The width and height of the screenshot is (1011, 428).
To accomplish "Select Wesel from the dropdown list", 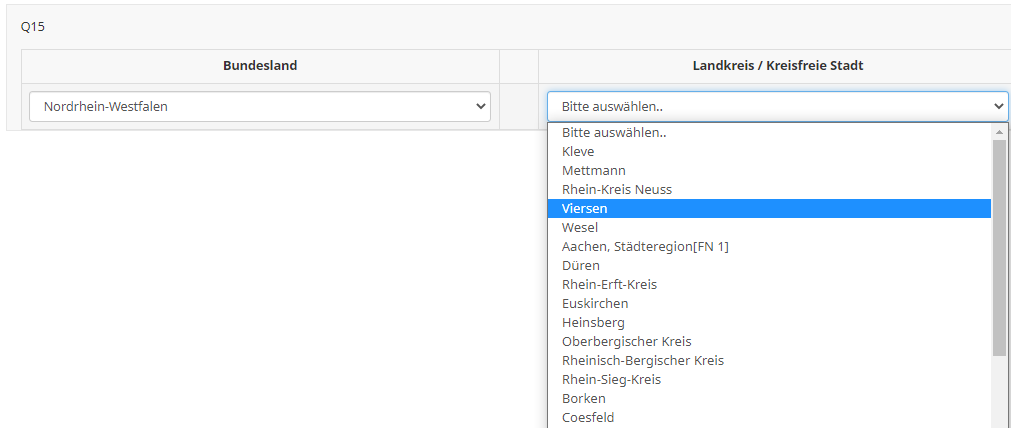I will (x=580, y=227).
